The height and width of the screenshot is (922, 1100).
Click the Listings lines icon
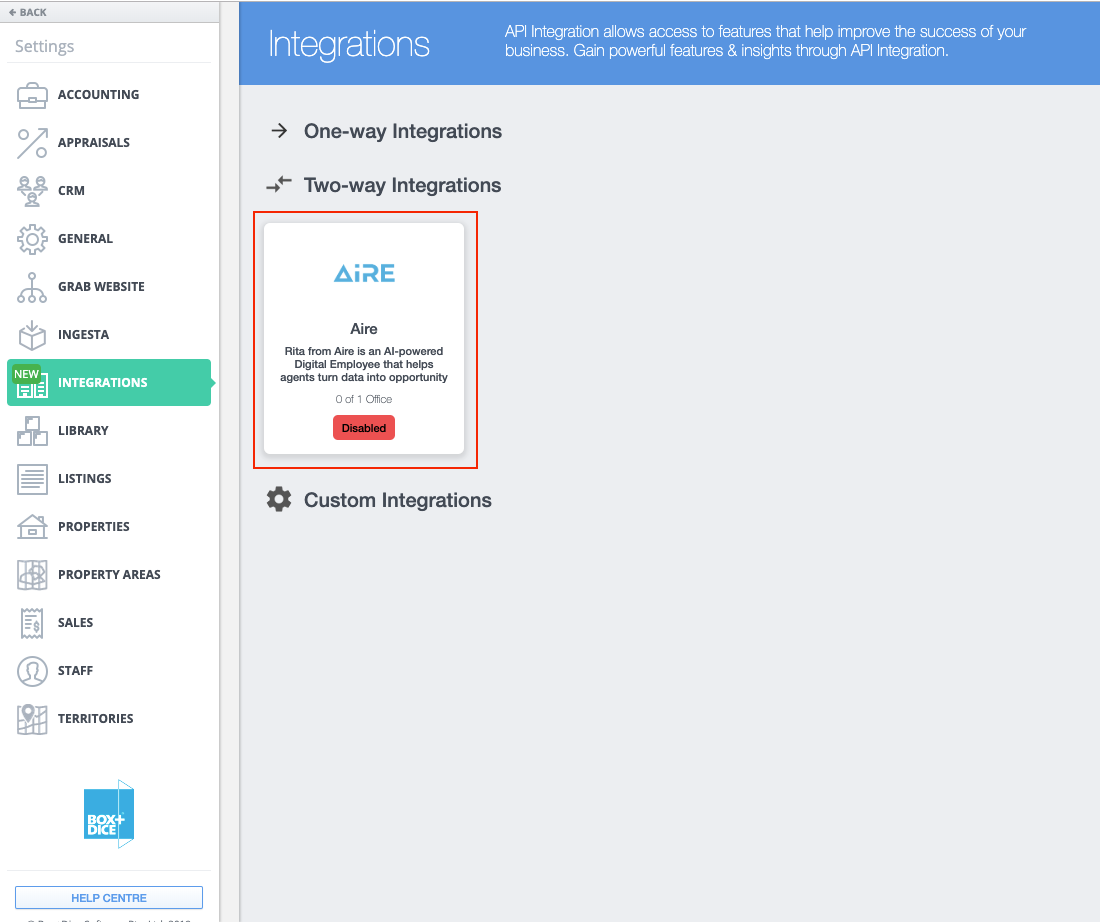point(32,479)
